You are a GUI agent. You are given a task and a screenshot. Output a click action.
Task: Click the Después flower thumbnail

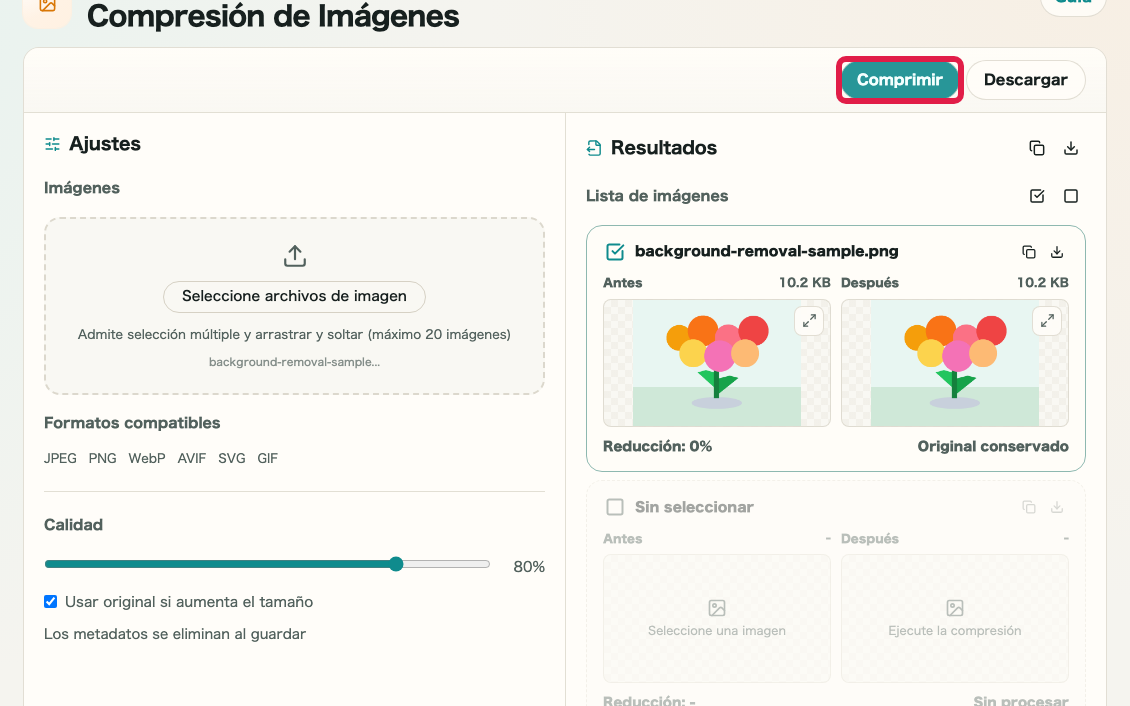(x=954, y=363)
